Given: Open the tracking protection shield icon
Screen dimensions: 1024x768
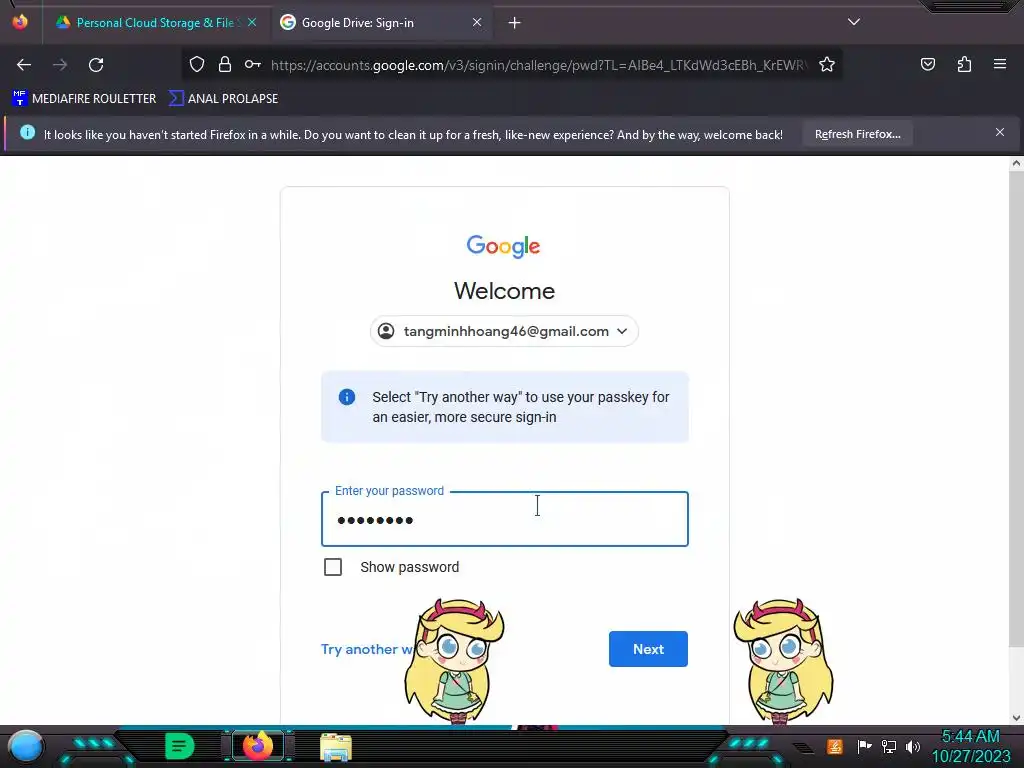Looking at the screenshot, I should click(x=197, y=65).
